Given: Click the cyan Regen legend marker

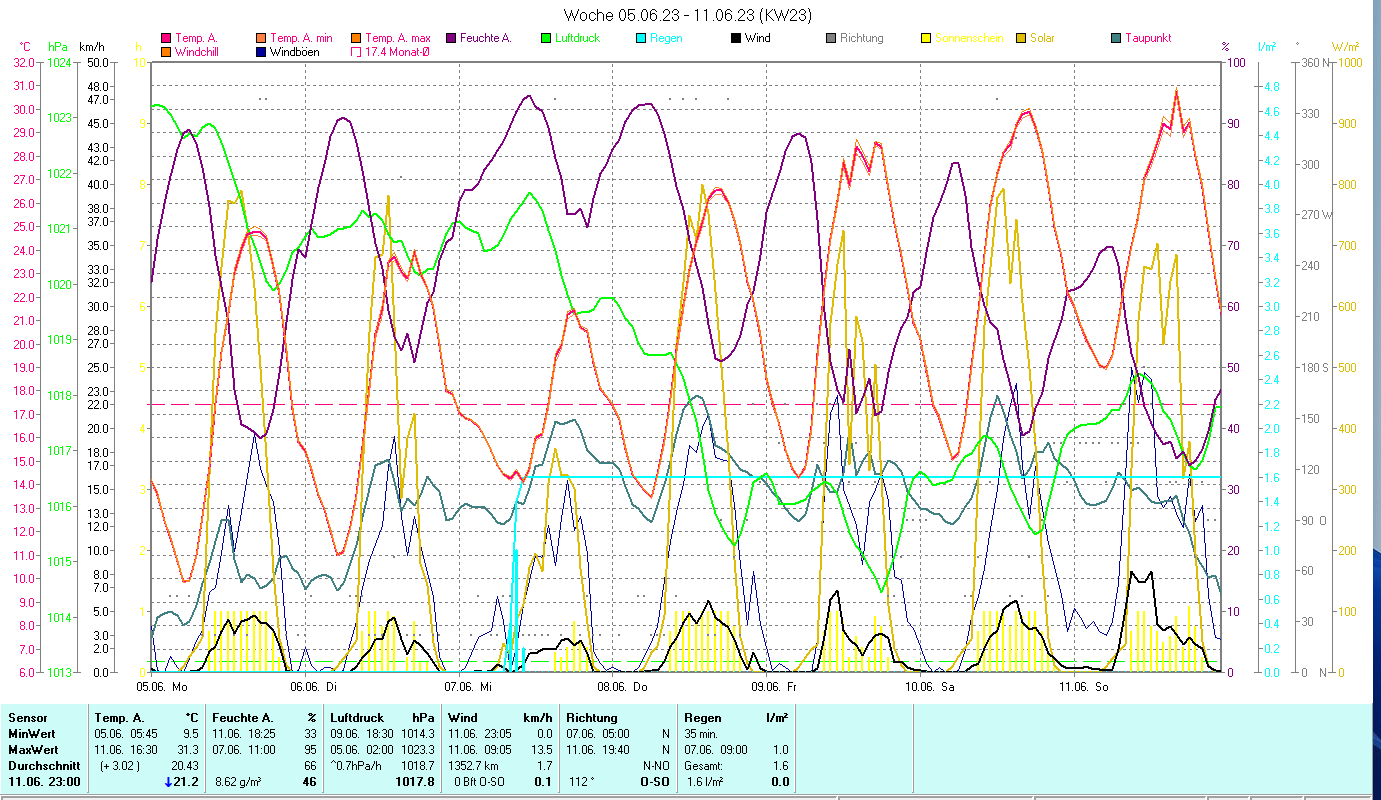Looking at the screenshot, I should pyautogui.click(x=641, y=39).
